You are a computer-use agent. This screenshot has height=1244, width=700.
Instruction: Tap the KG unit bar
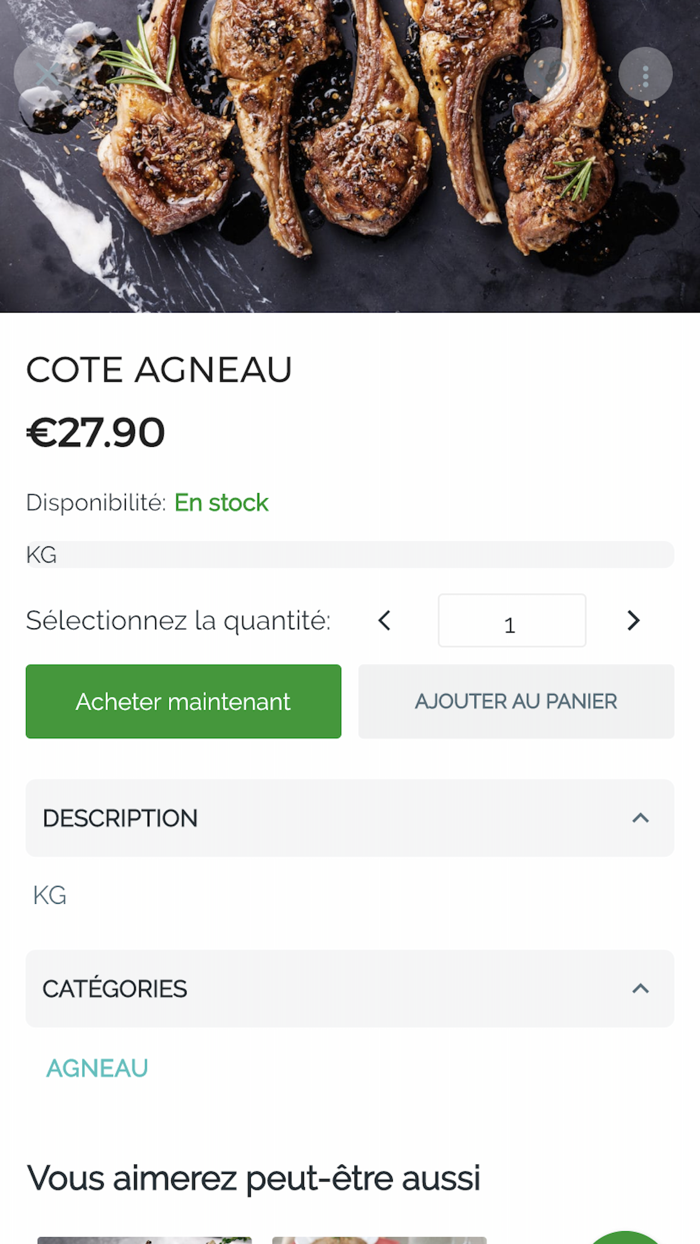point(349,555)
